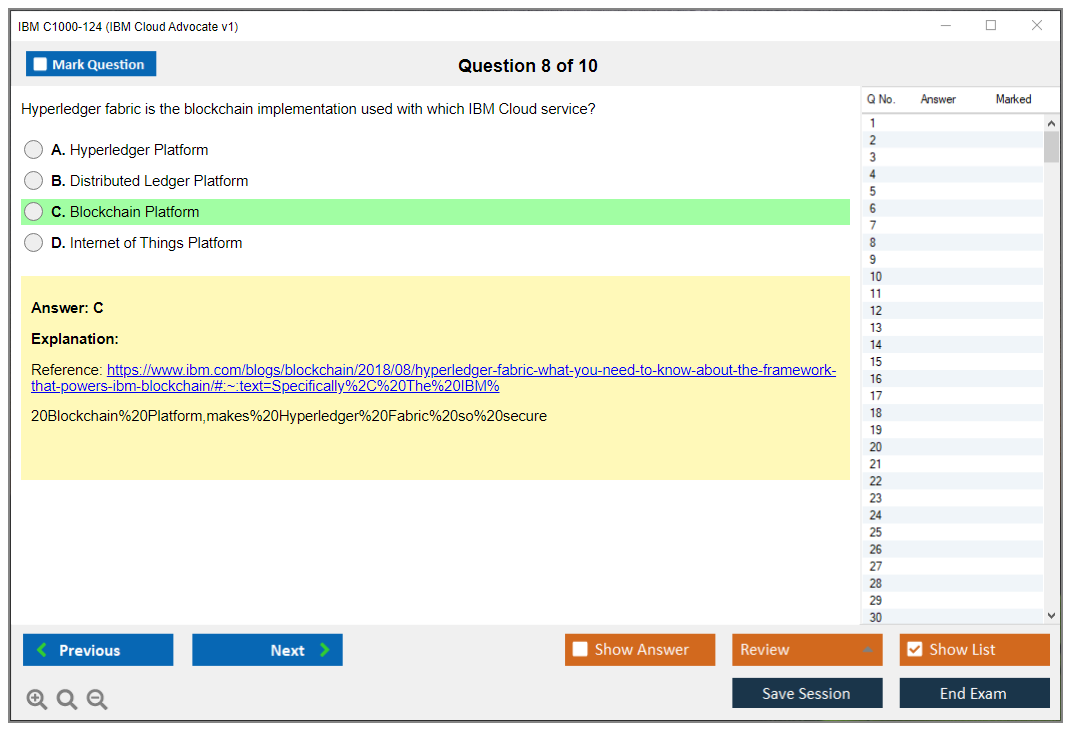Pick option D Internet of Things Platform
This screenshot has width=1075, height=735.
tap(34, 243)
